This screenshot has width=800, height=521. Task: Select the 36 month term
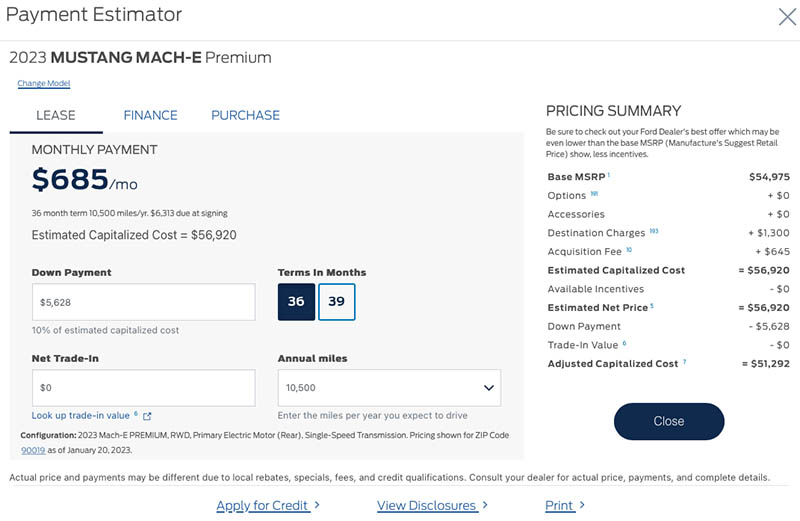(x=296, y=302)
